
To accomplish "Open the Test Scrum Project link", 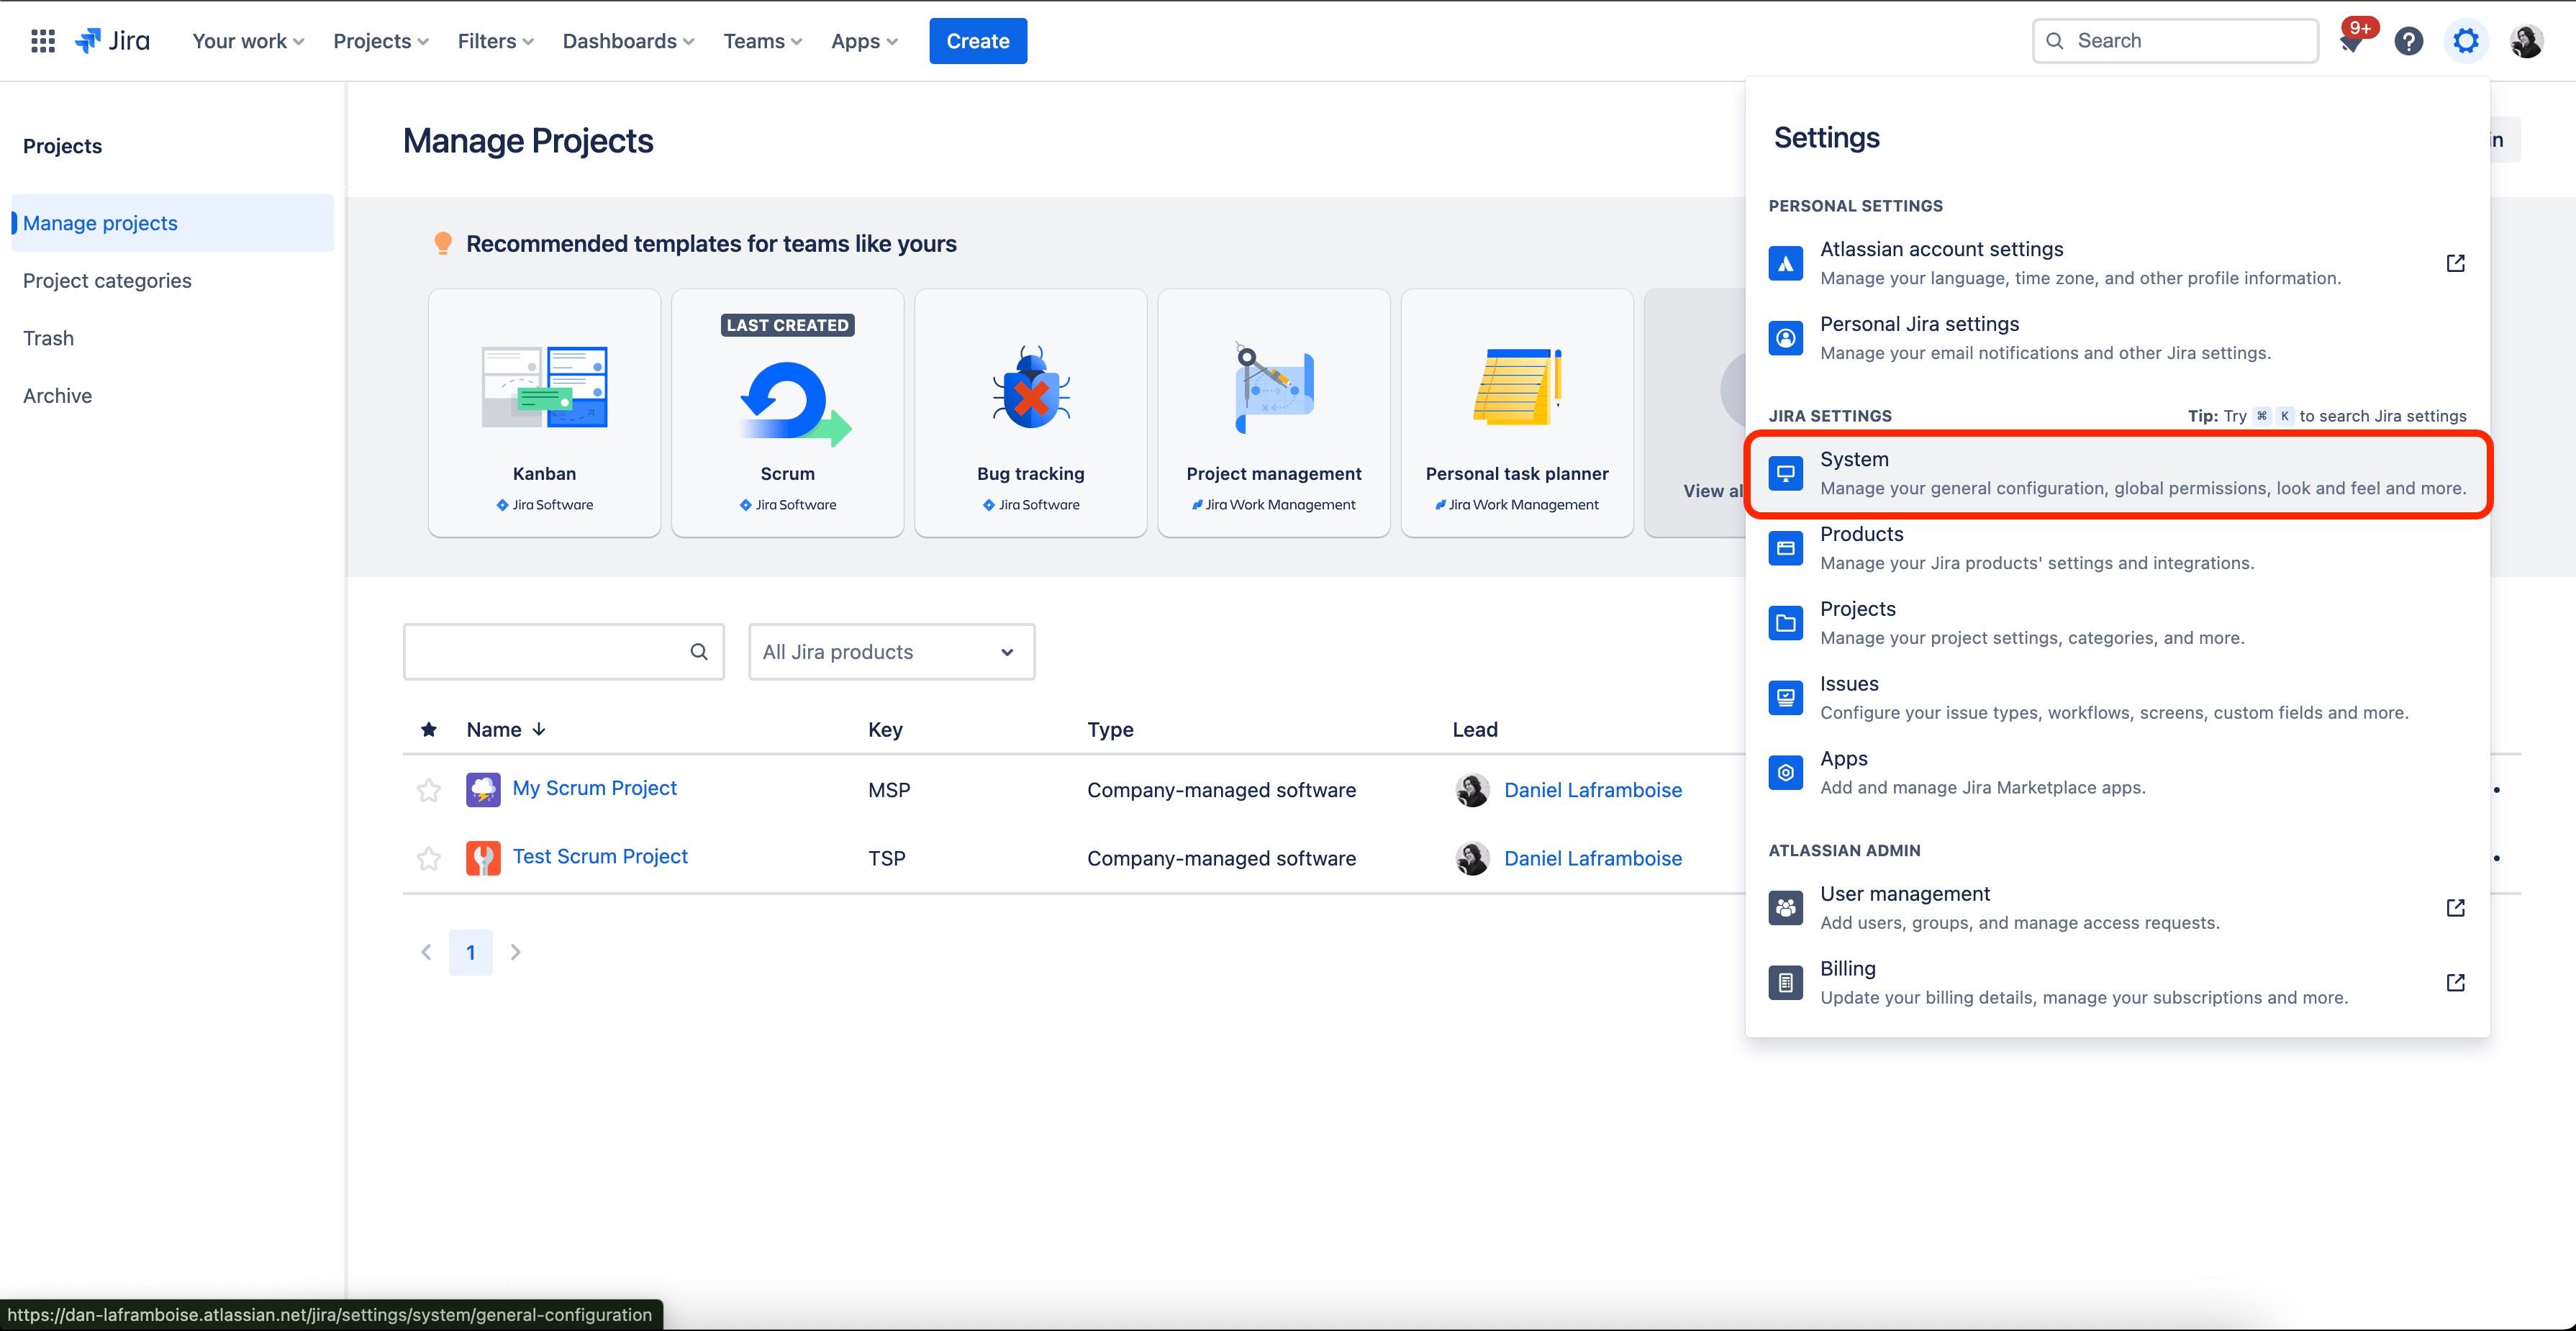I will point(600,856).
